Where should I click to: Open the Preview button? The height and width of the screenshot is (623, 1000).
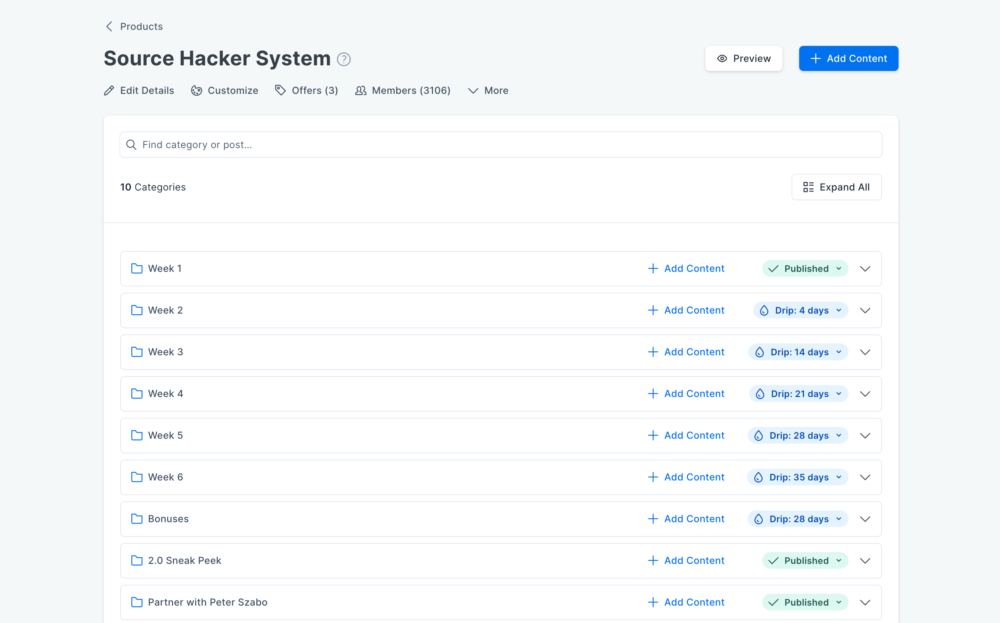[744, 59]
